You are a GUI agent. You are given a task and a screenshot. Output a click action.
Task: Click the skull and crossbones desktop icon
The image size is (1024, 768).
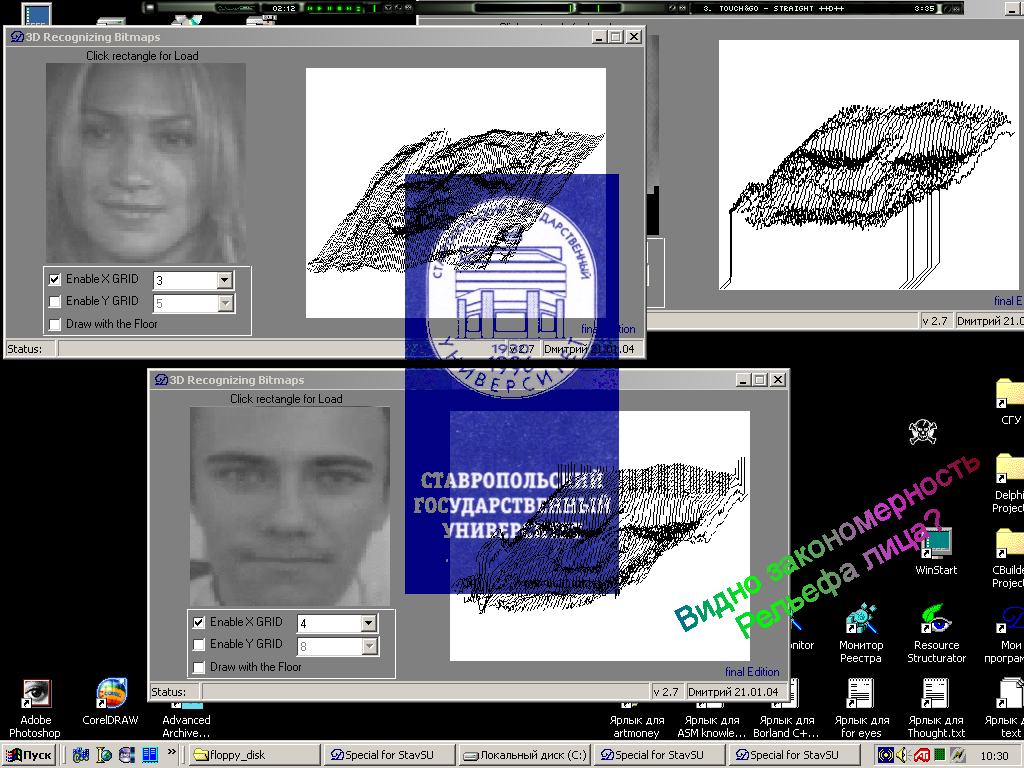[x=922, y=431]
